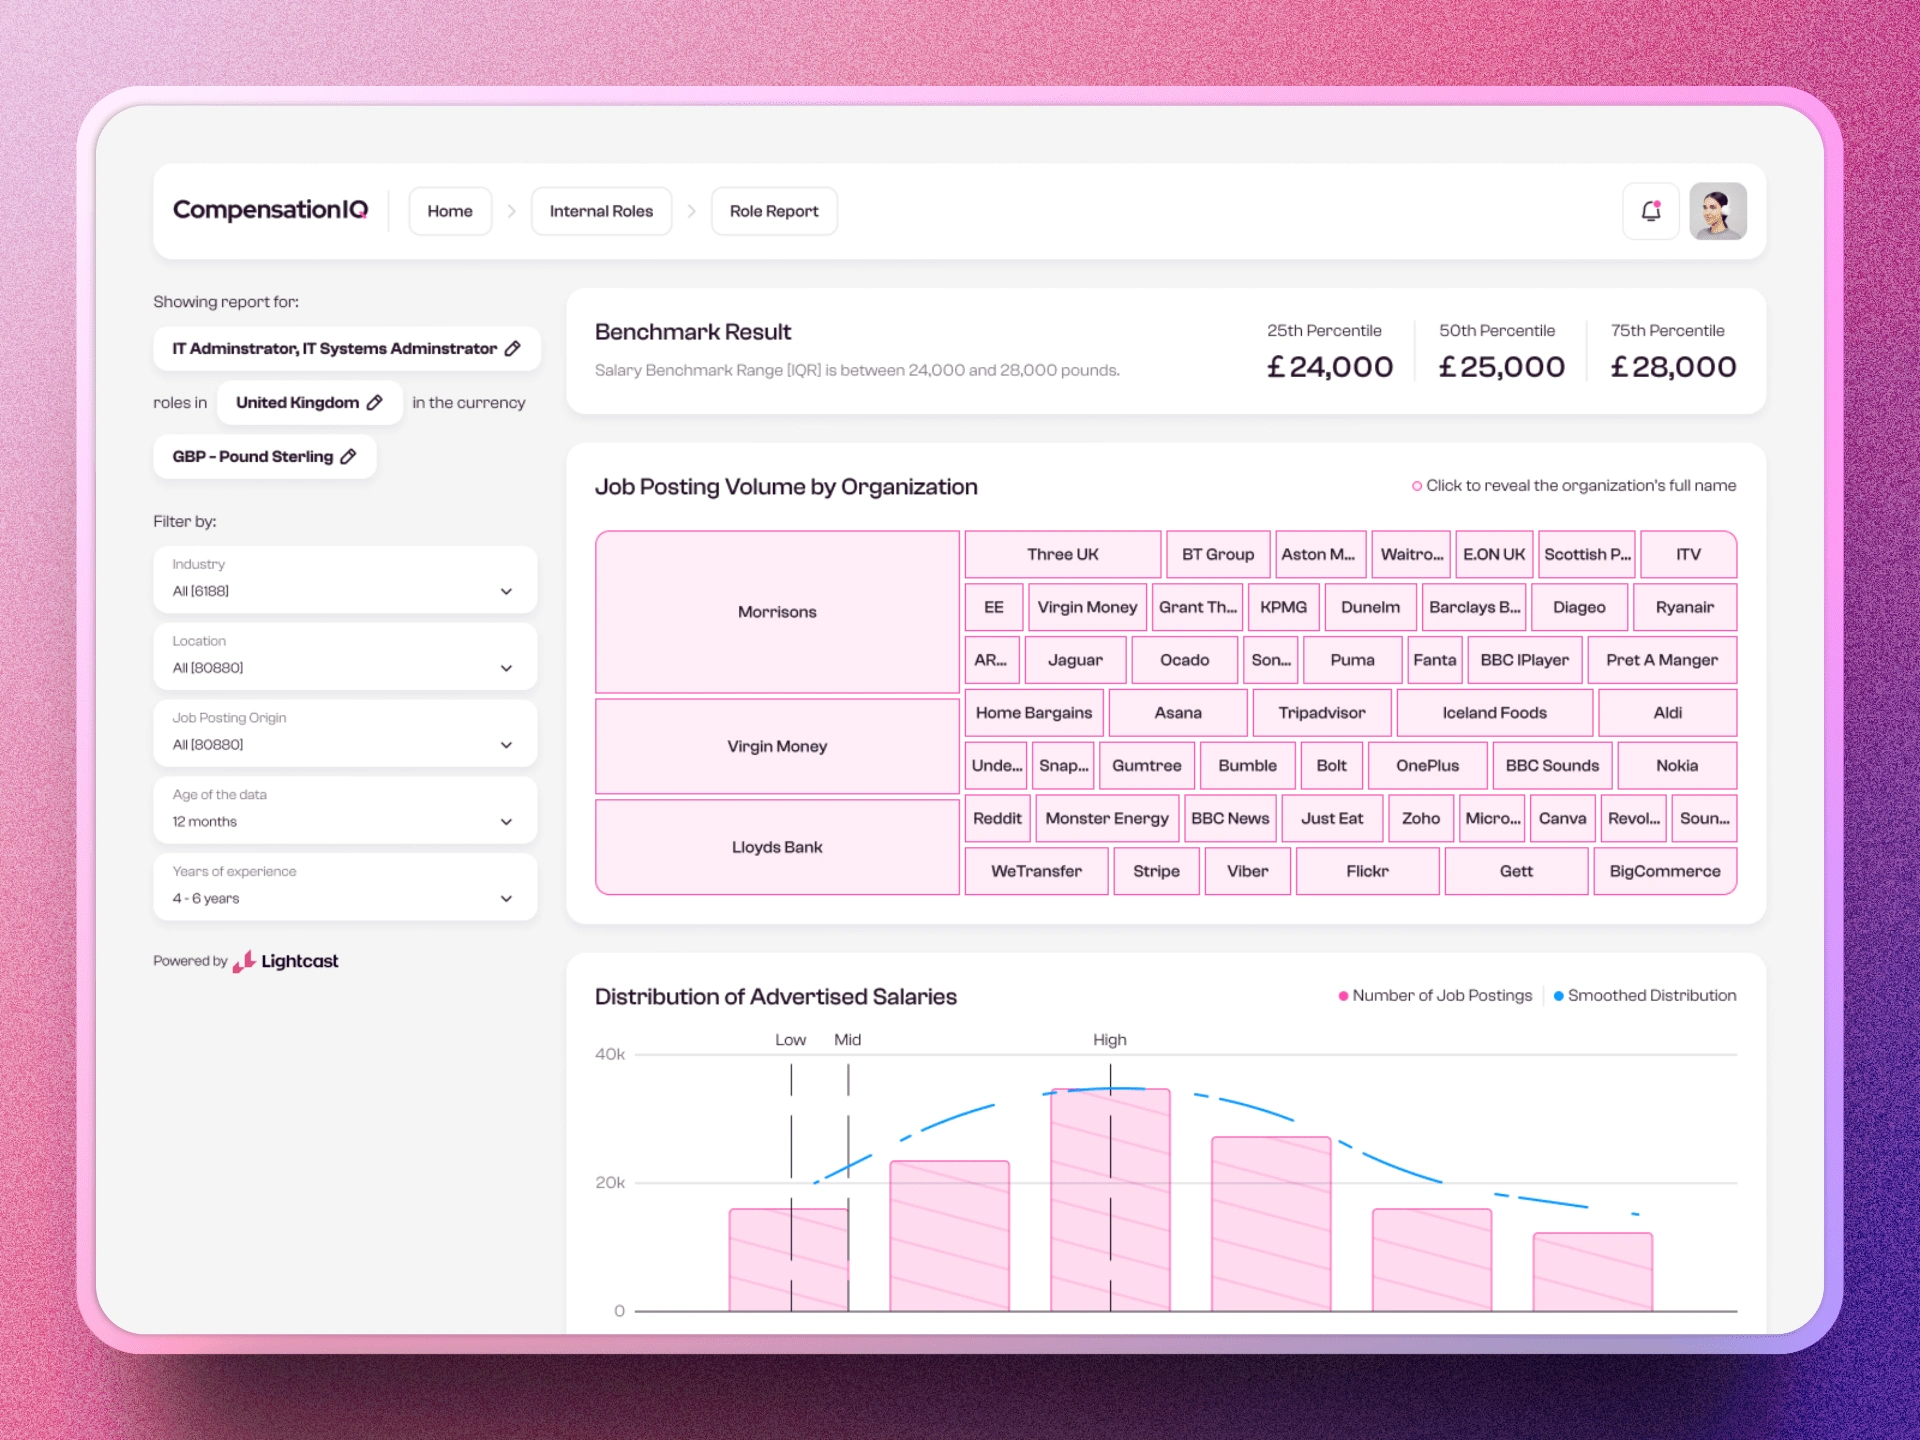This screenshot has width=1920, height=1440.
Task: Toggle Smoothed Distribution legend
Action: point(1645,996)
